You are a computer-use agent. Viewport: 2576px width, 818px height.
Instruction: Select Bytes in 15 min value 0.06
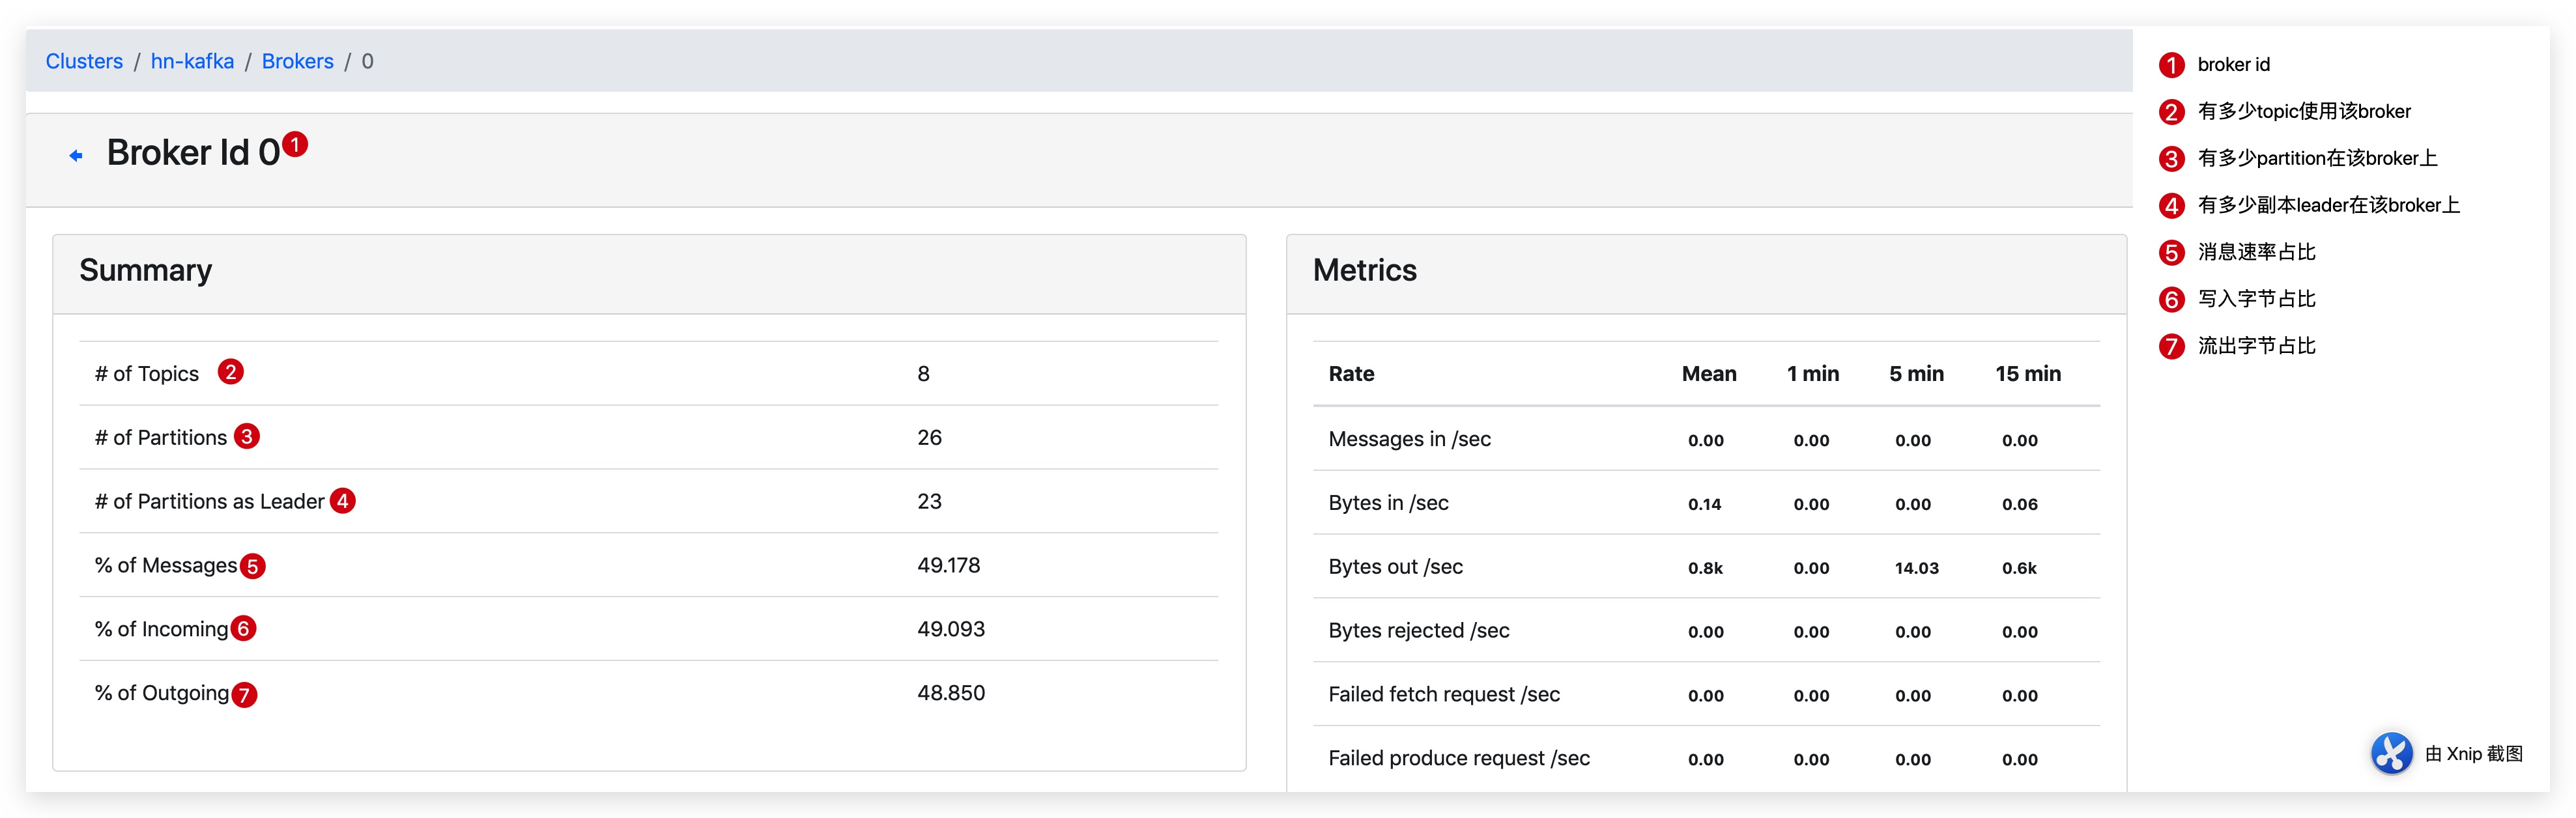click(2019, 504)
